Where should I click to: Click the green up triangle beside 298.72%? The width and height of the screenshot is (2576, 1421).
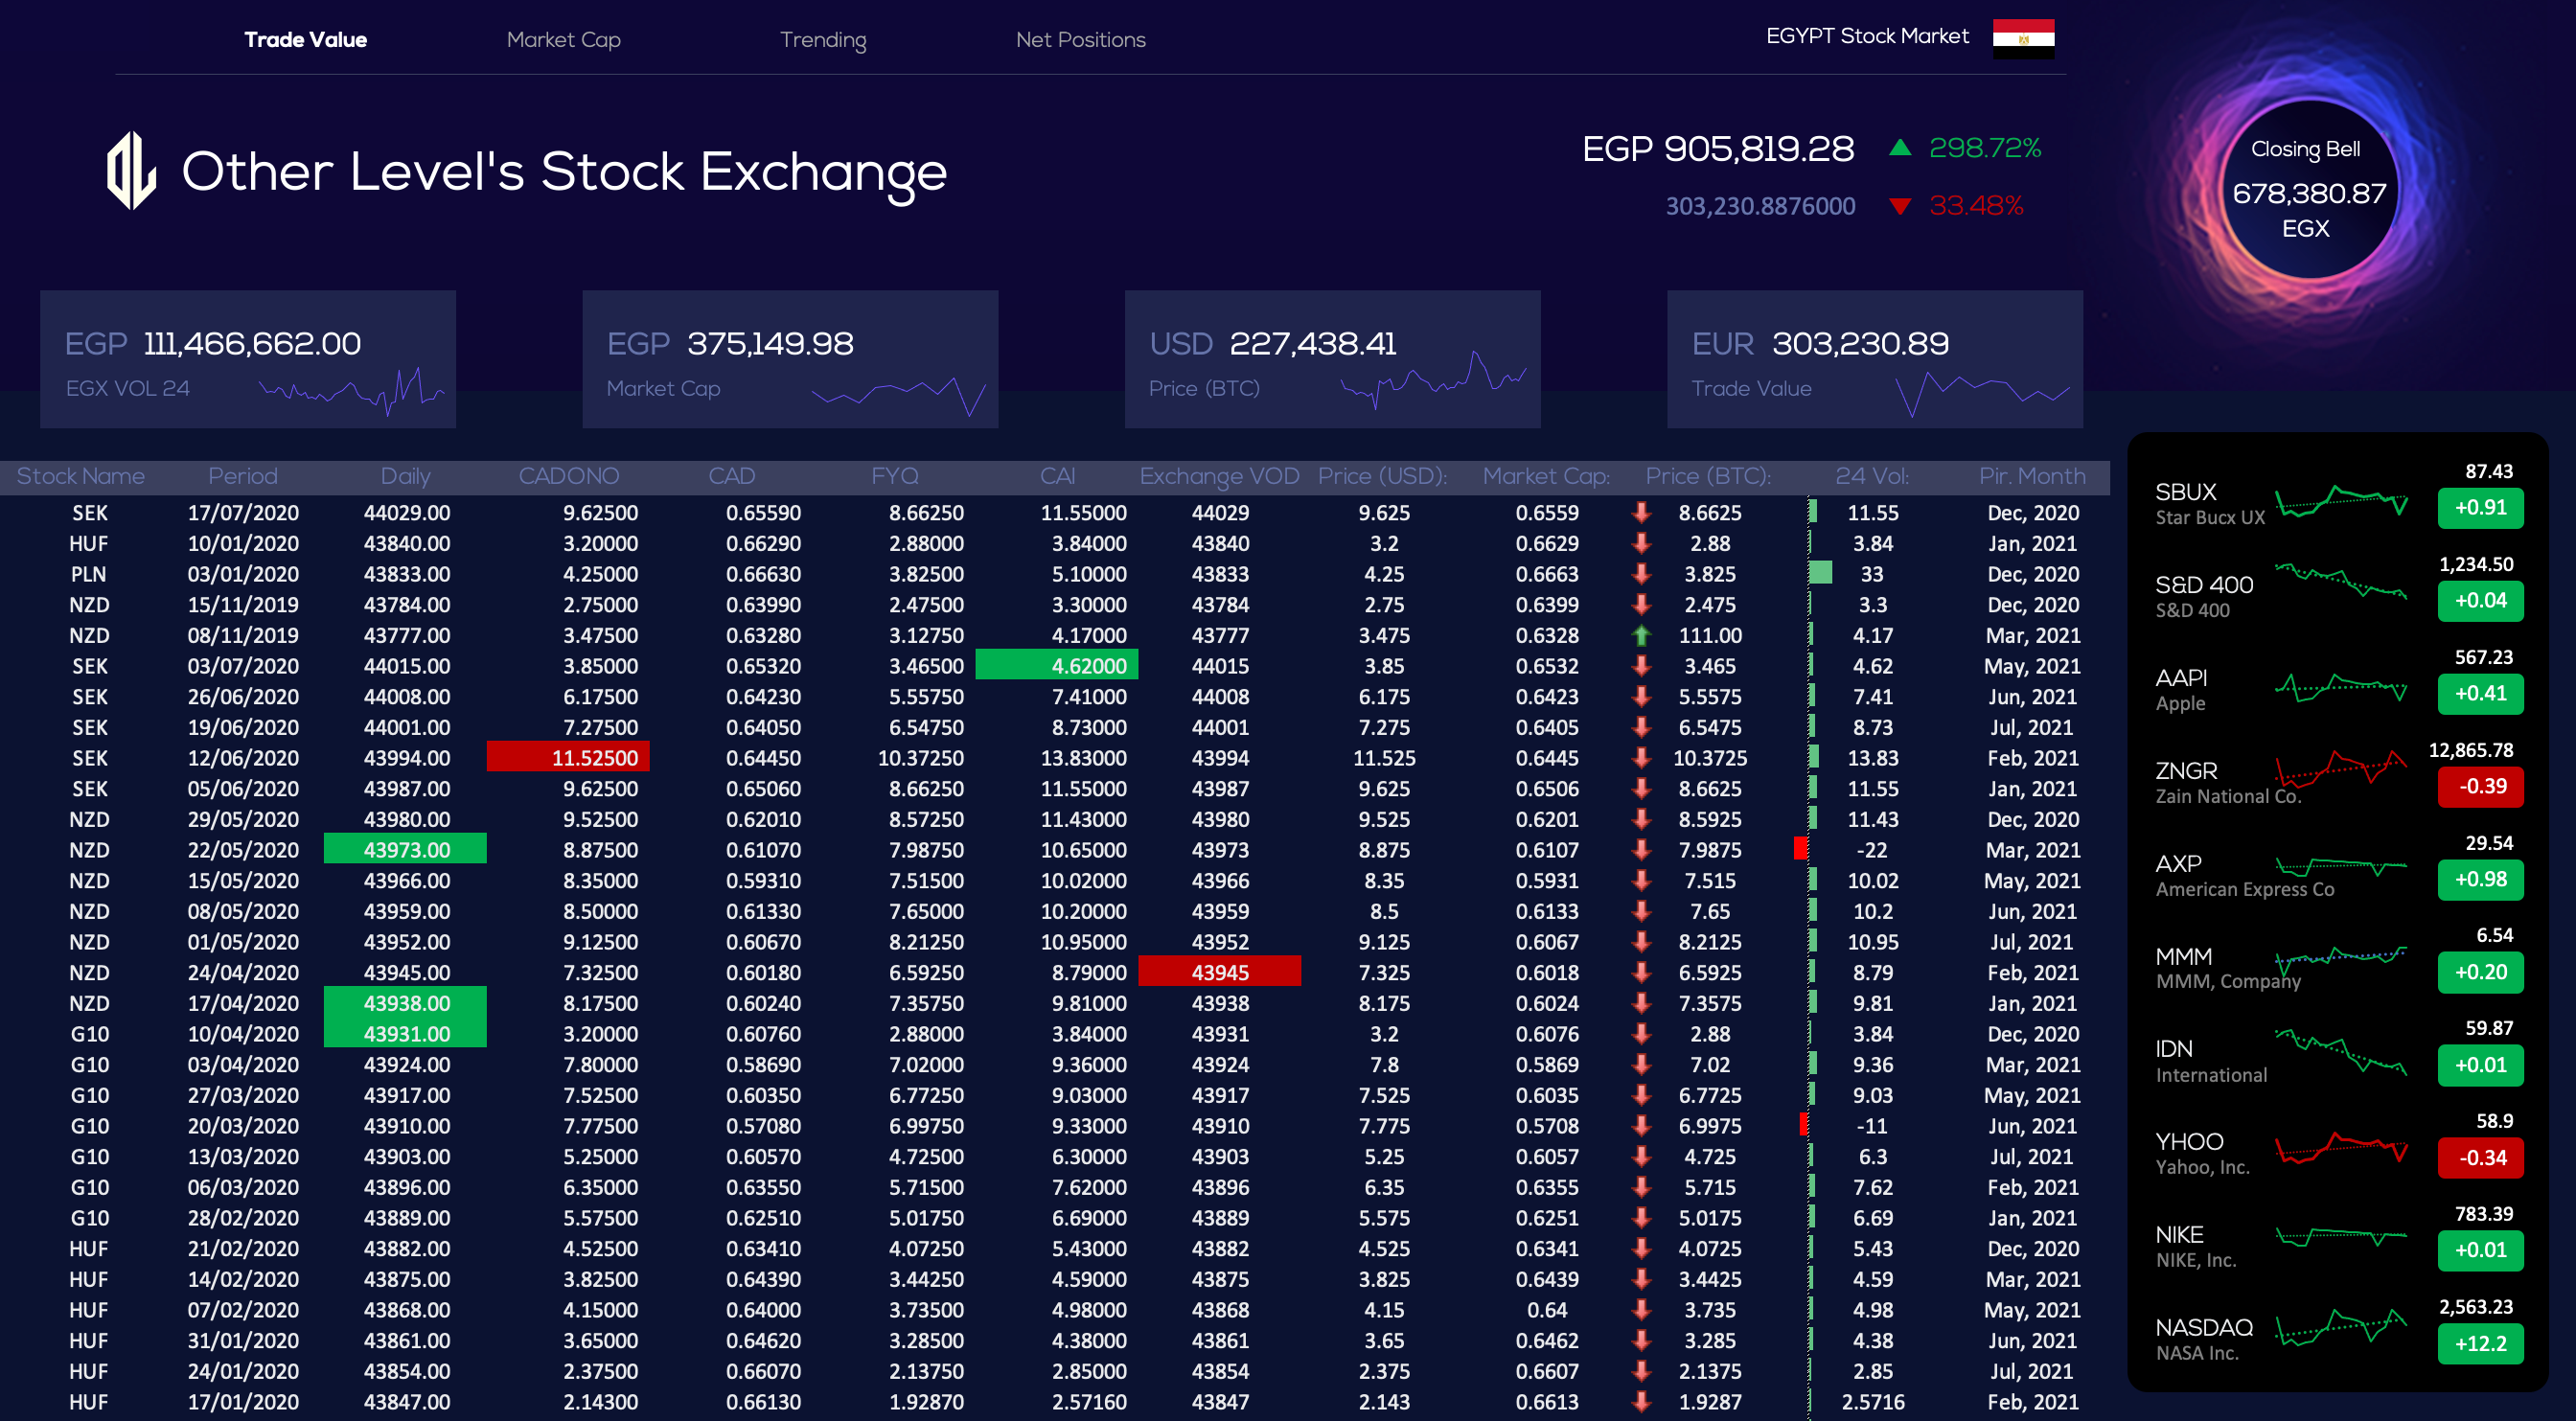tap(1900, 148)
